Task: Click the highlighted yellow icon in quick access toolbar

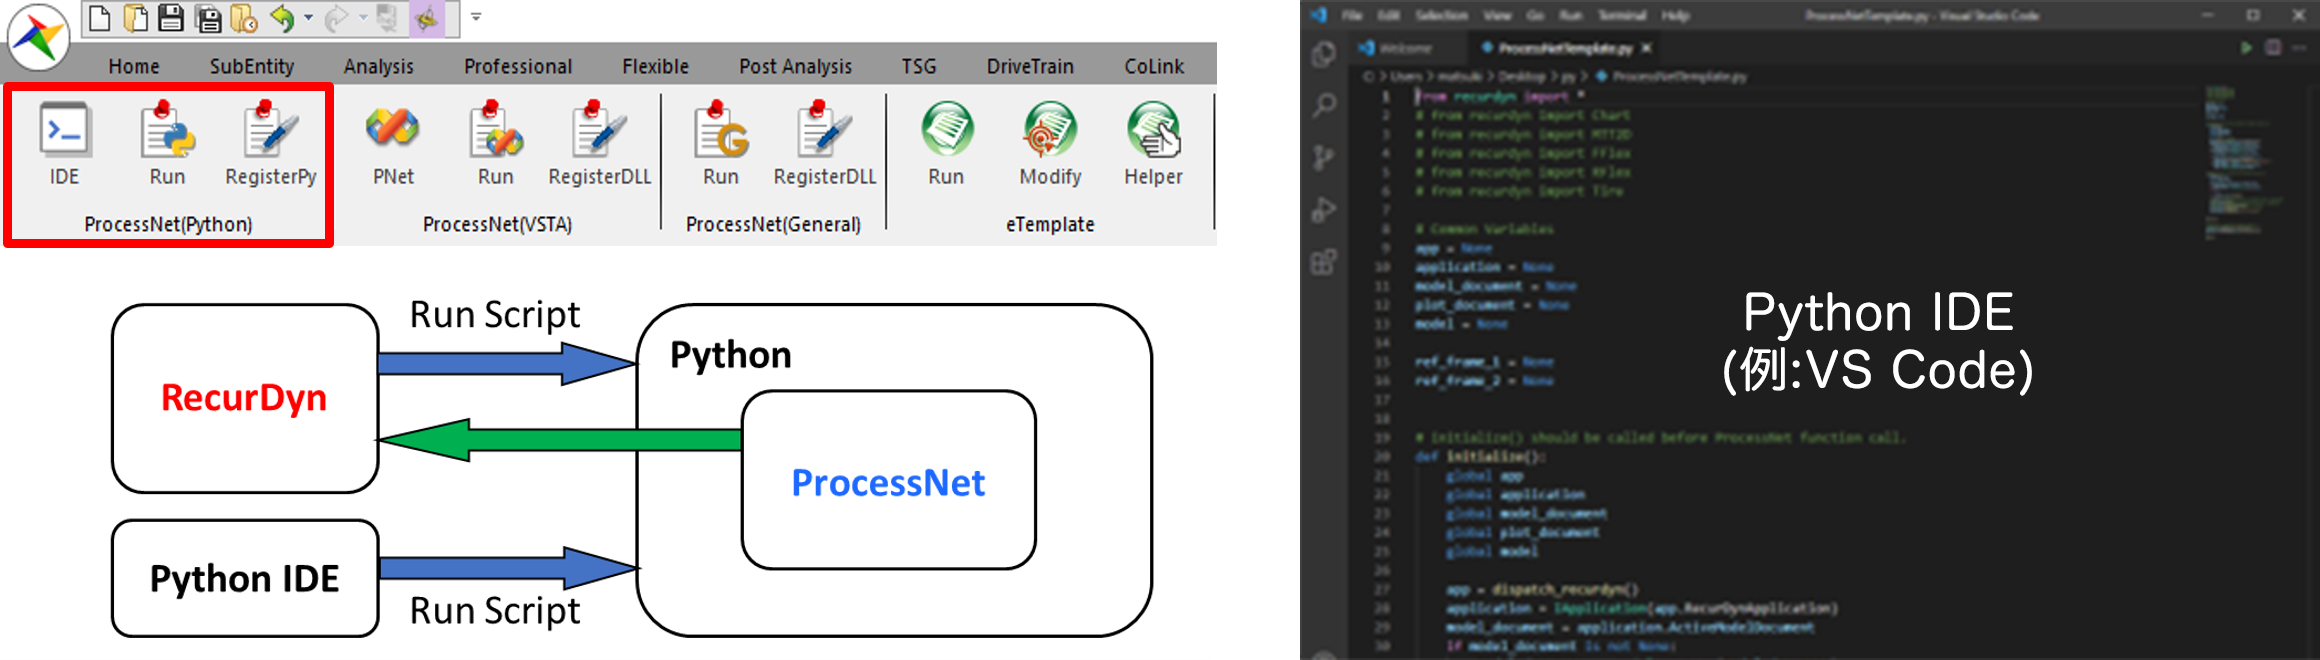Action: click(x=427, y=17)
